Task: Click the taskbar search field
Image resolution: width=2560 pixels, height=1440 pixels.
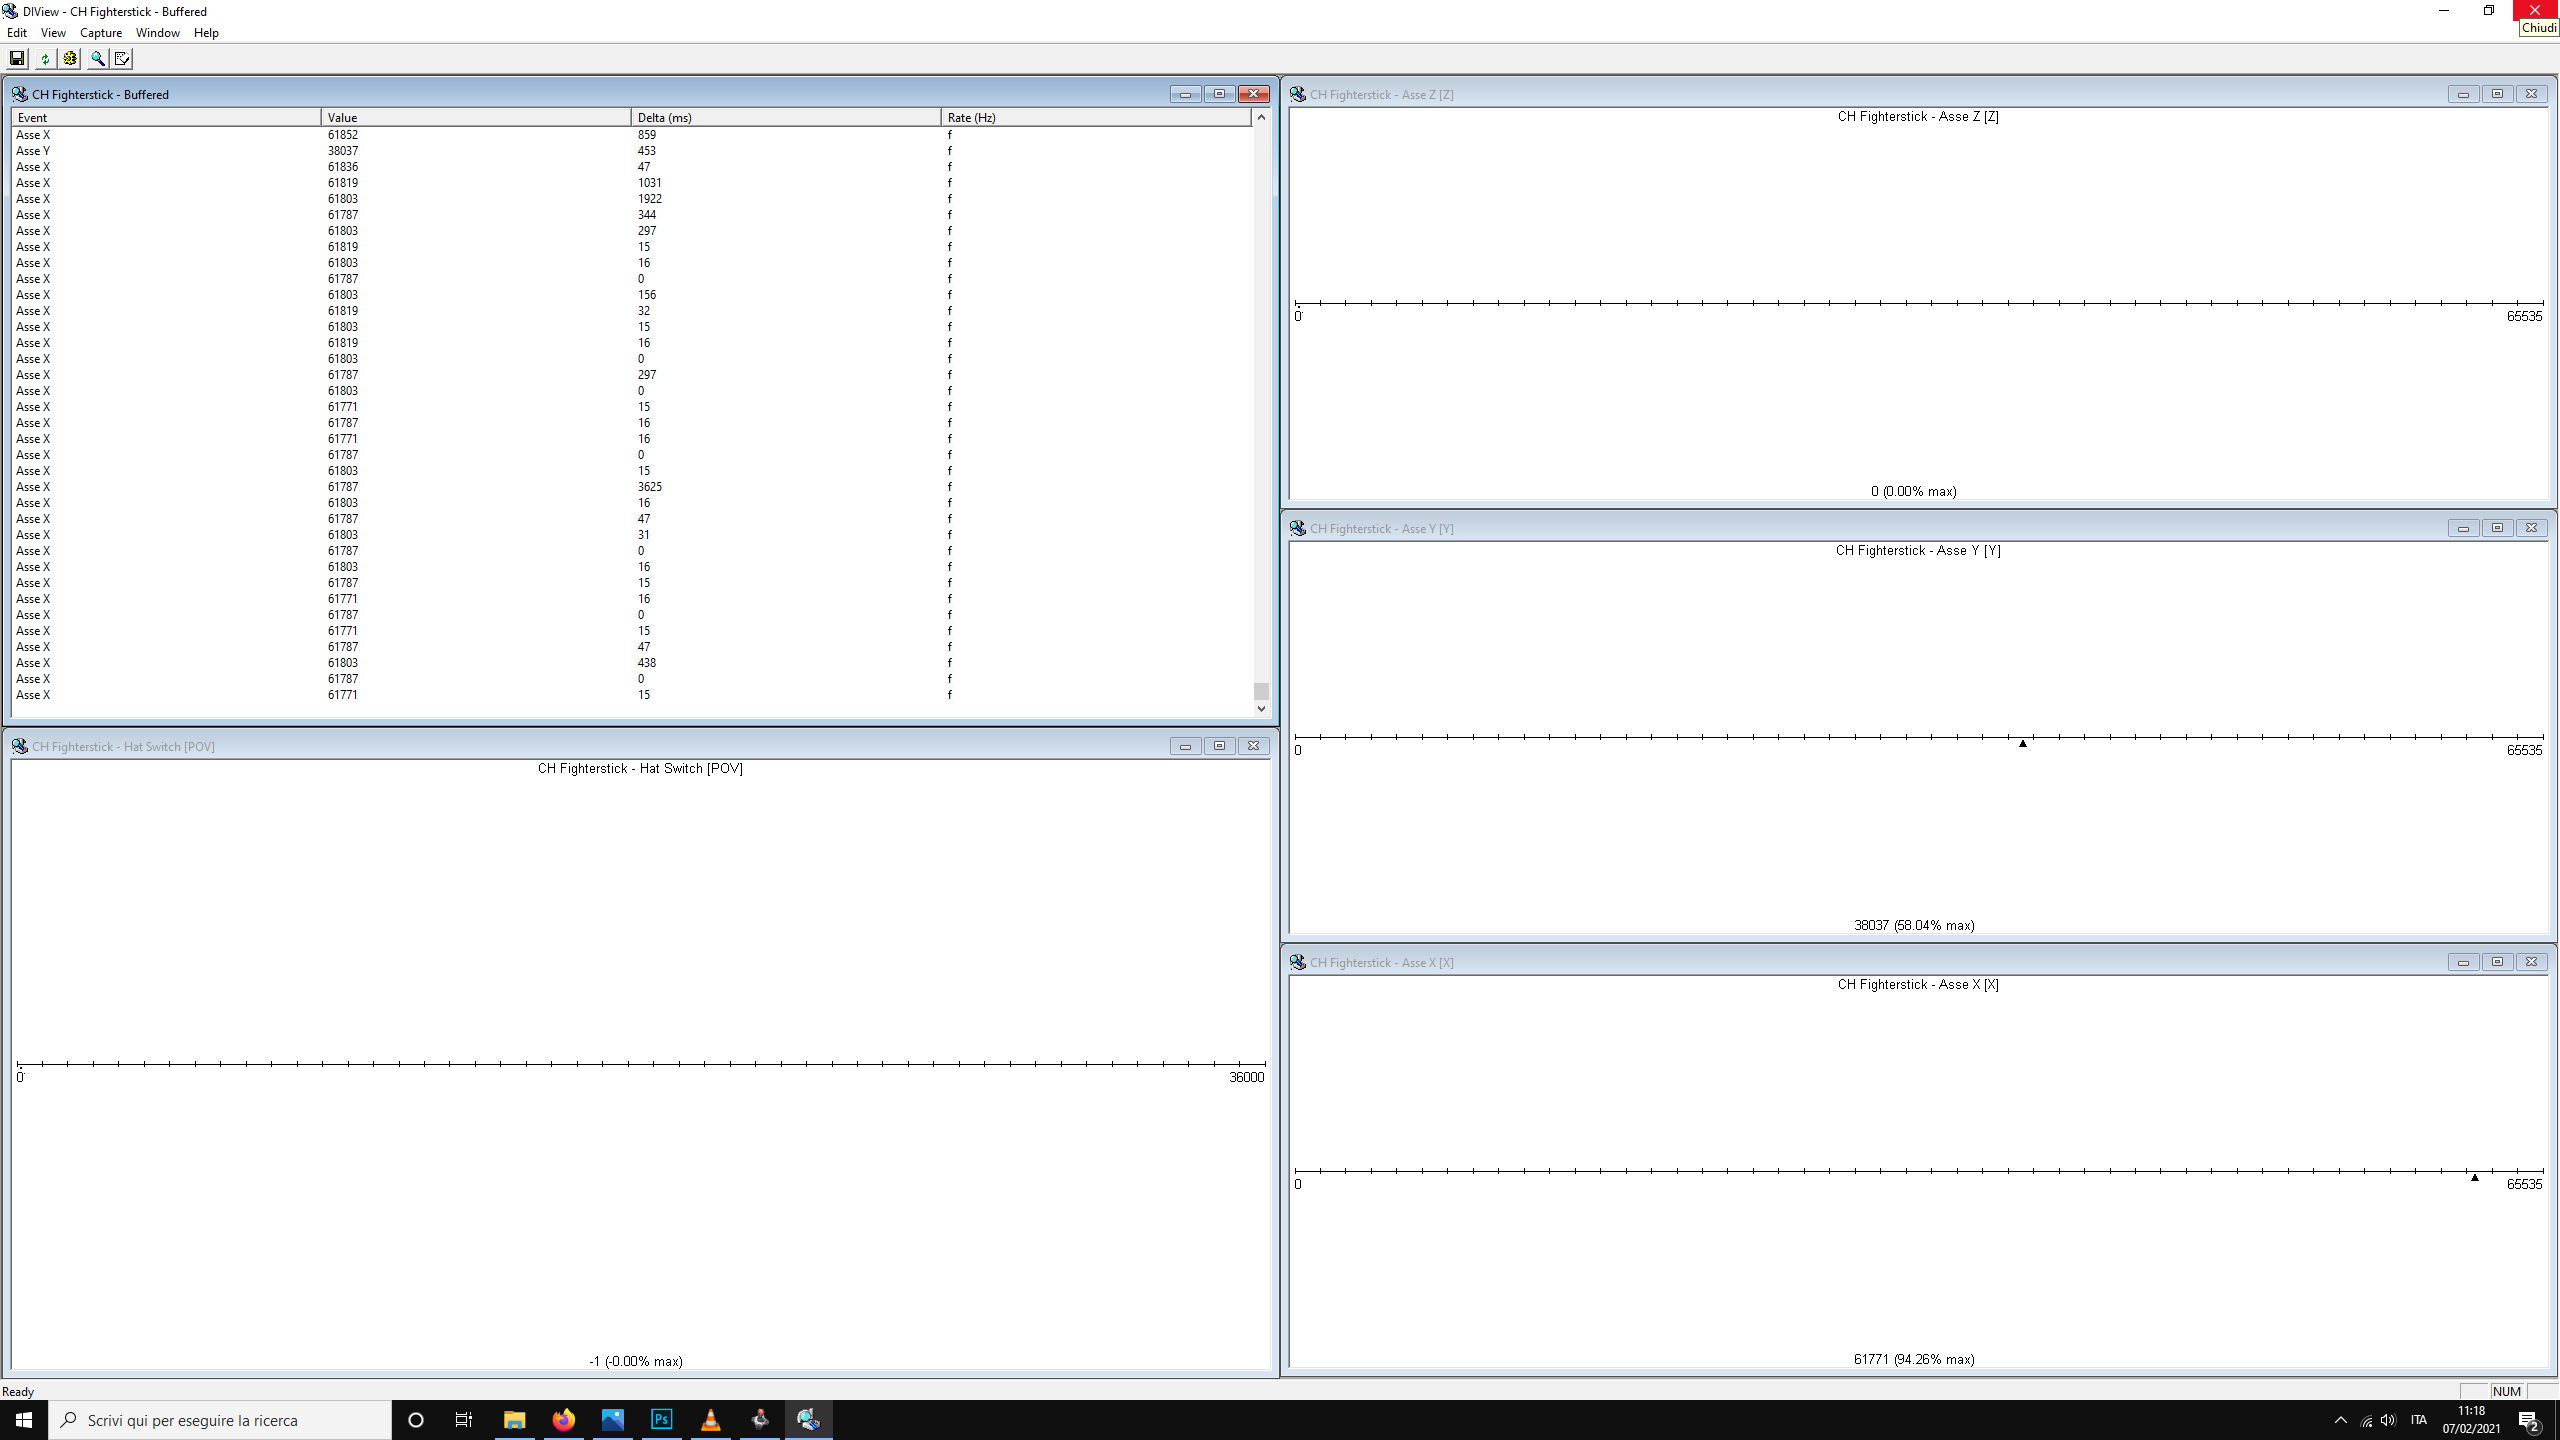Action: (220, 1420)
